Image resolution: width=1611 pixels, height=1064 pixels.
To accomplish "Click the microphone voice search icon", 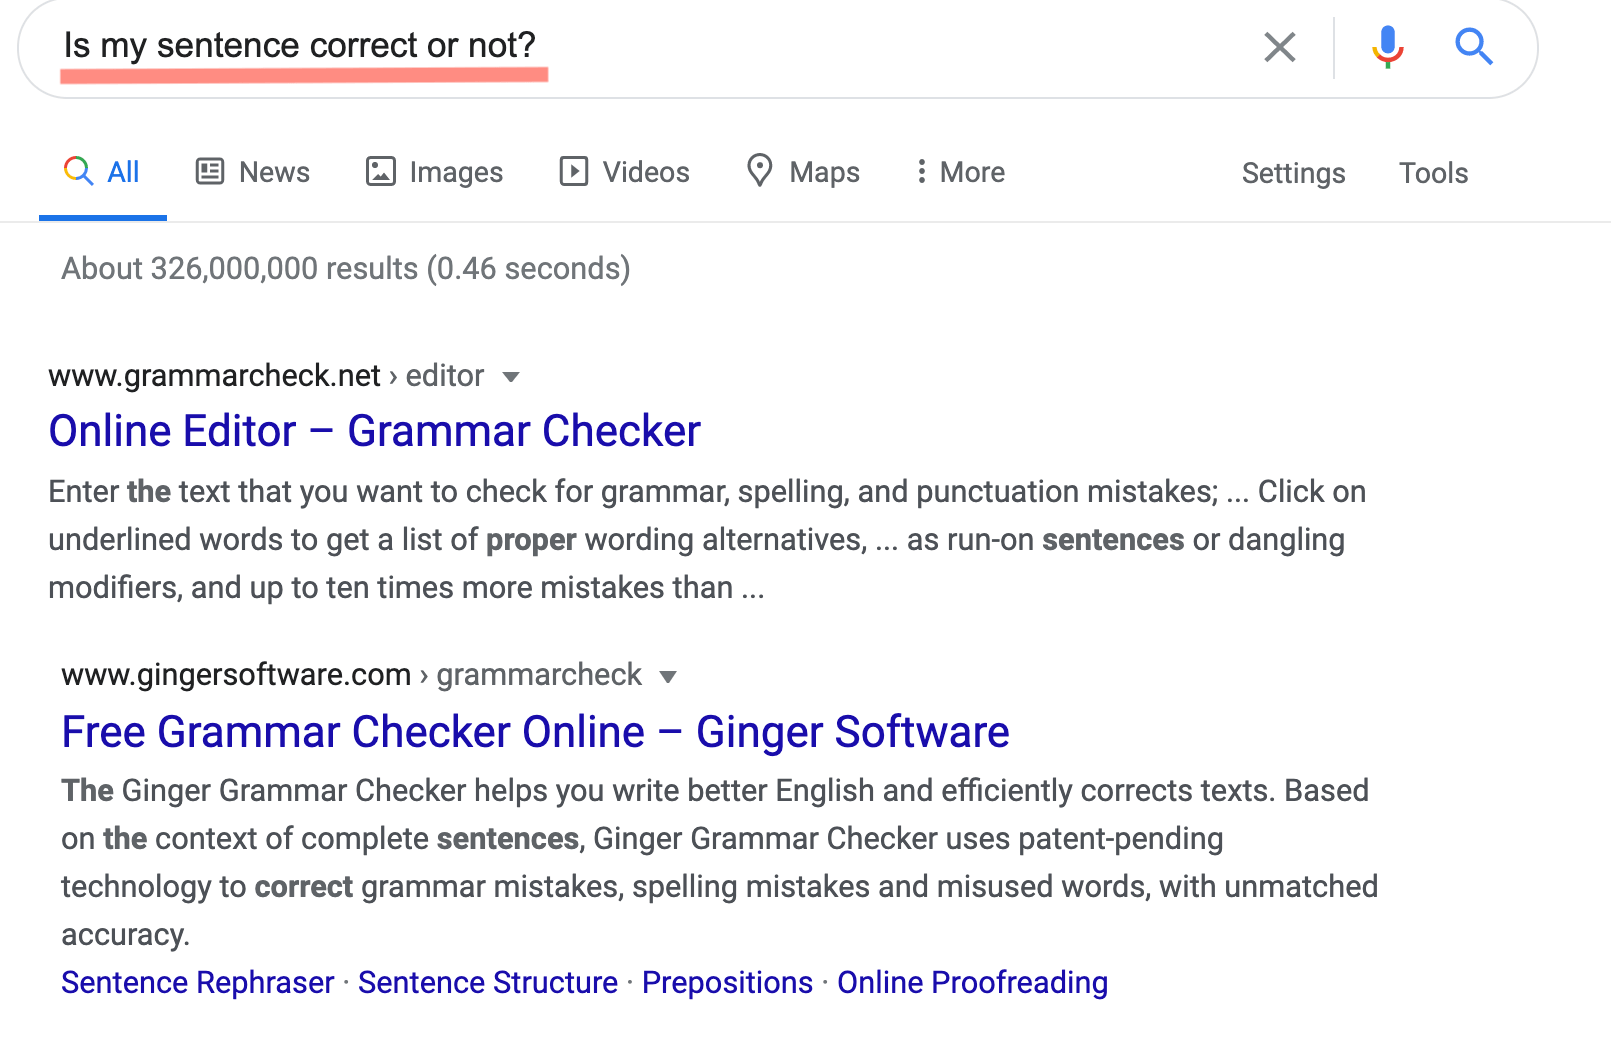I will point(1387,47).
